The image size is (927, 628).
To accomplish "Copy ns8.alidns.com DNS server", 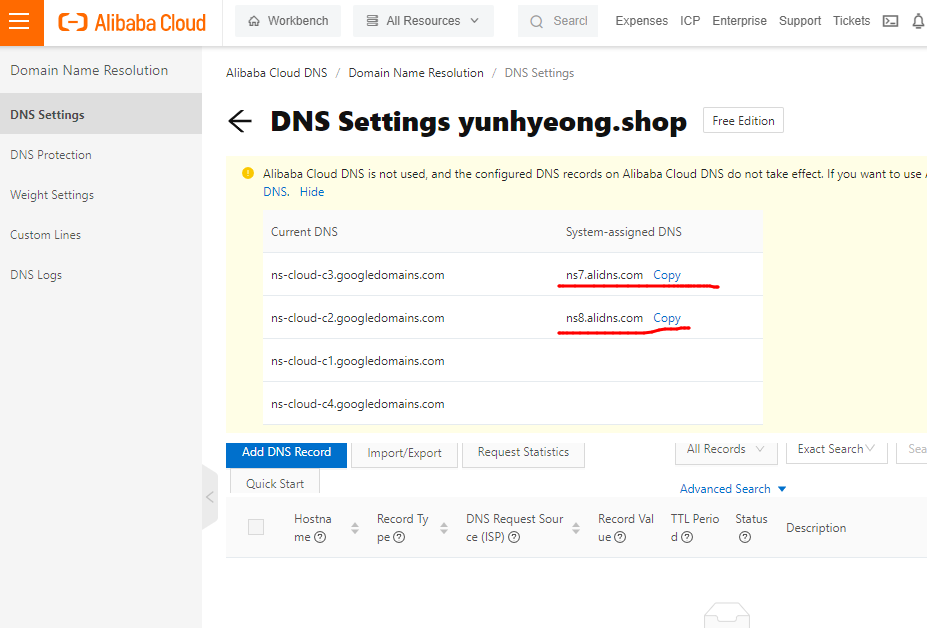I will point(667,318).
